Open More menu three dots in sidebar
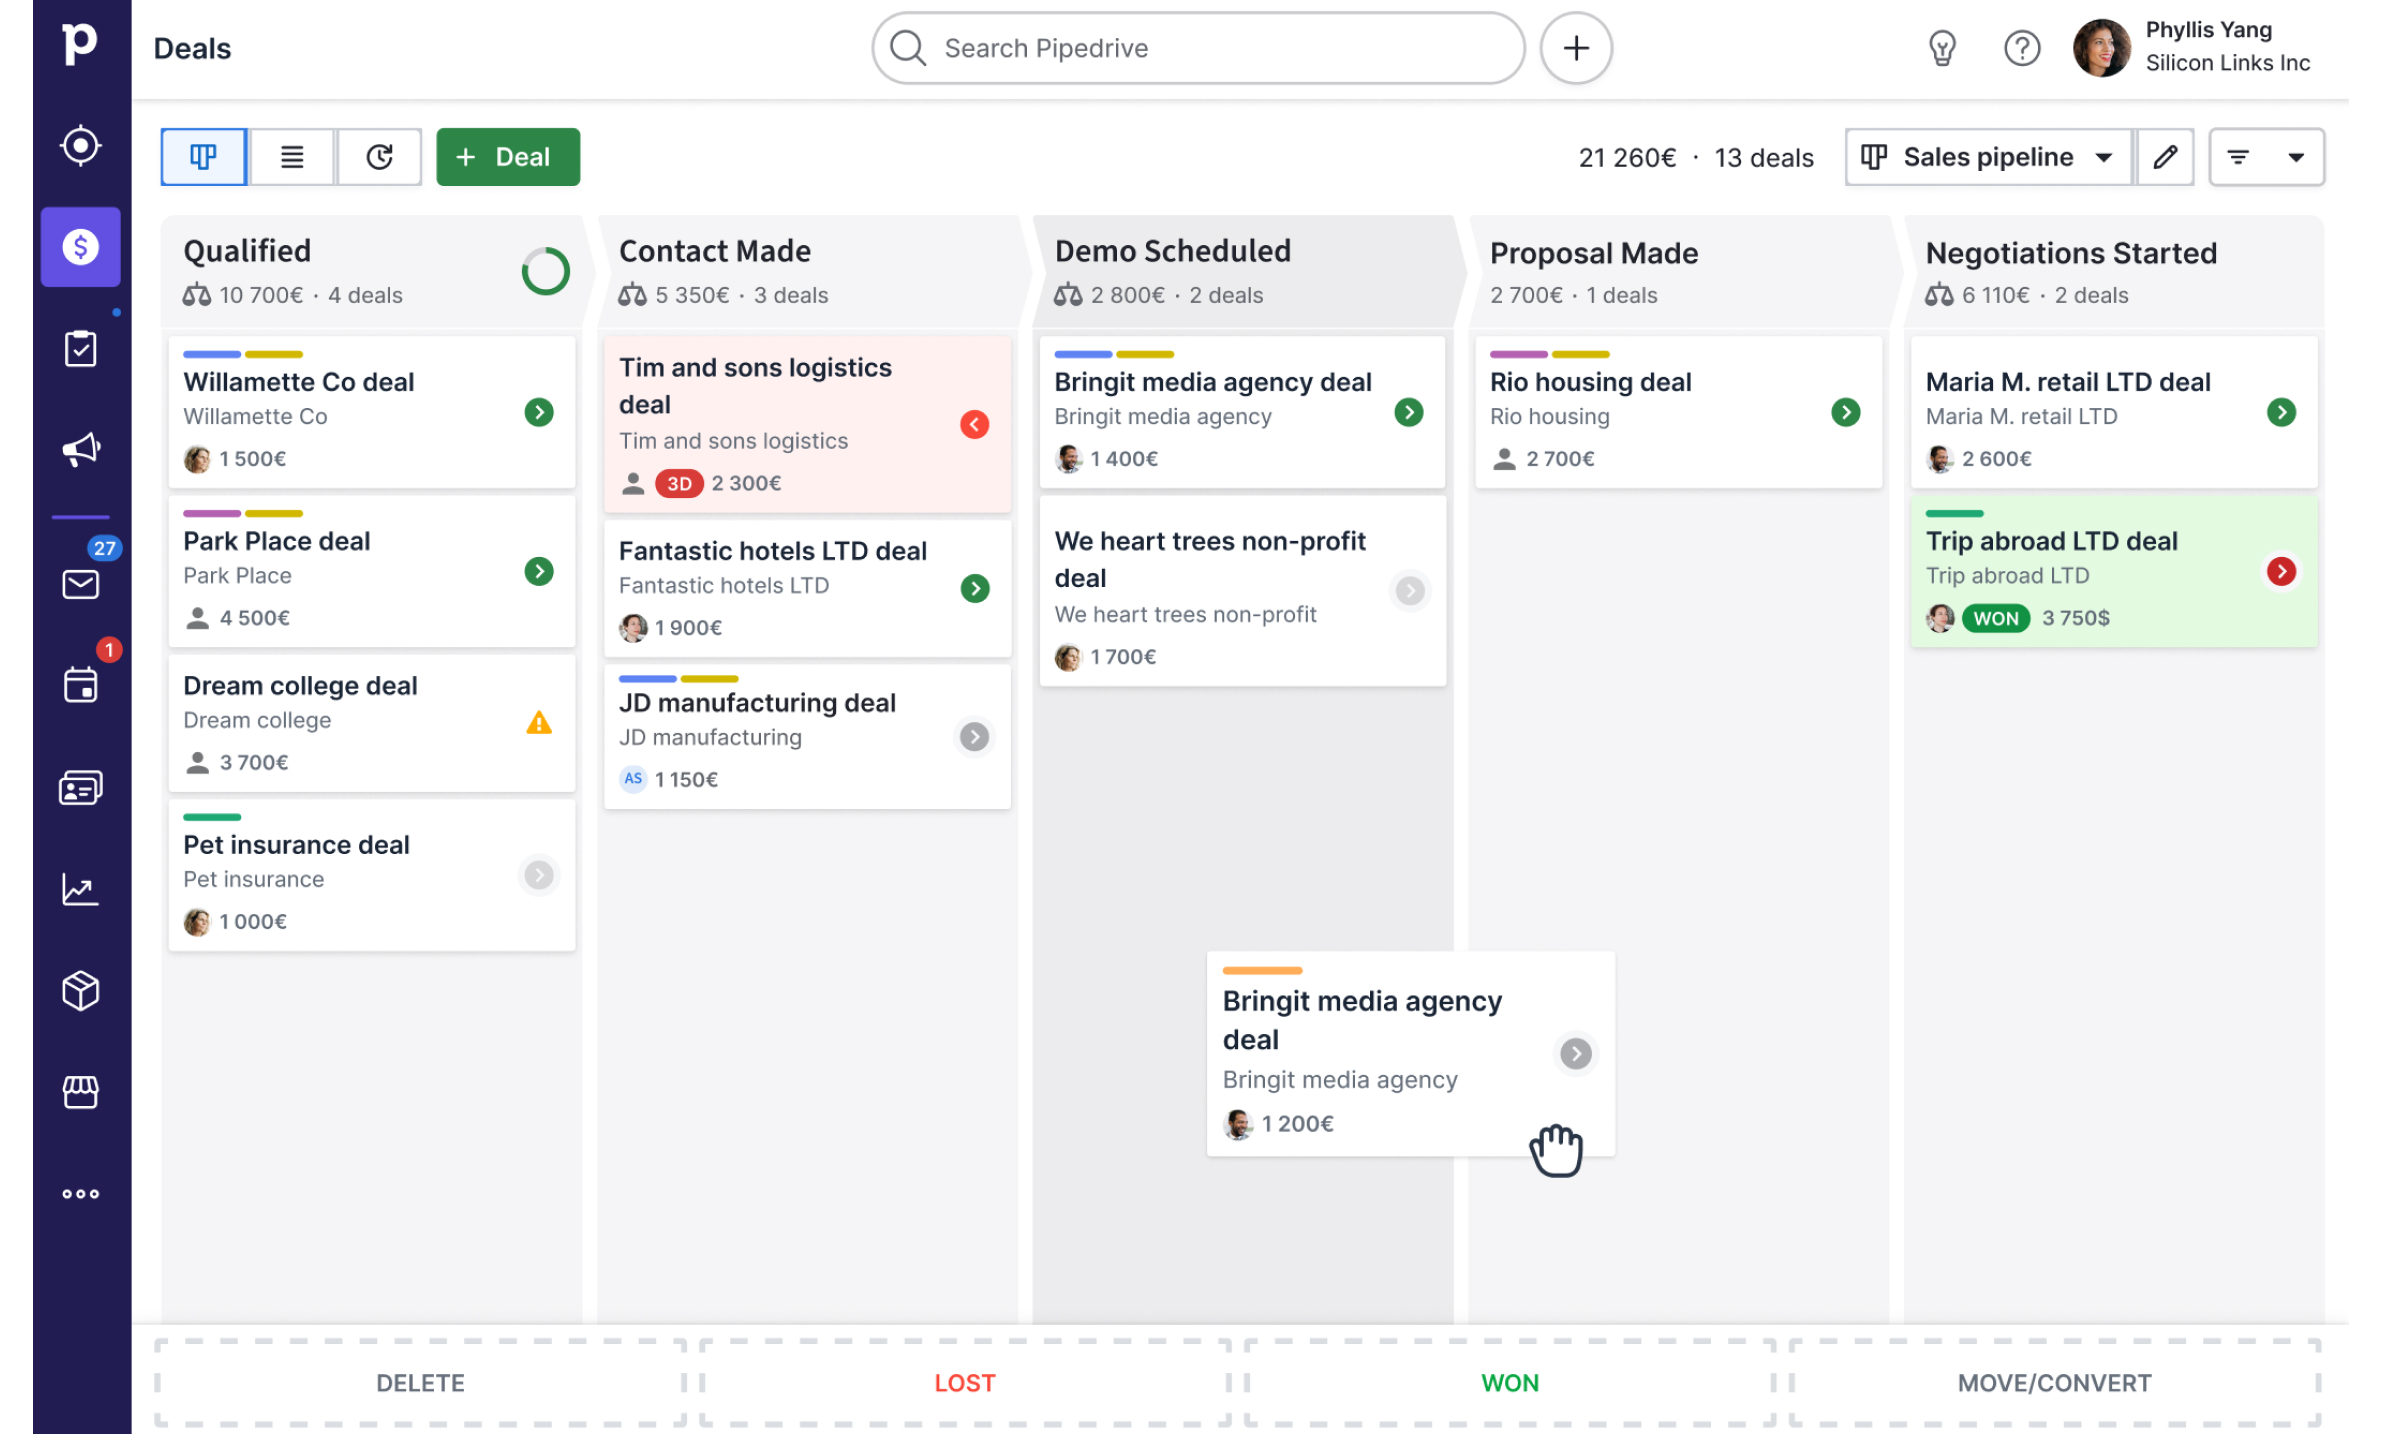The width and height of the screenshot is (2394, 1434). [80, 1193]
